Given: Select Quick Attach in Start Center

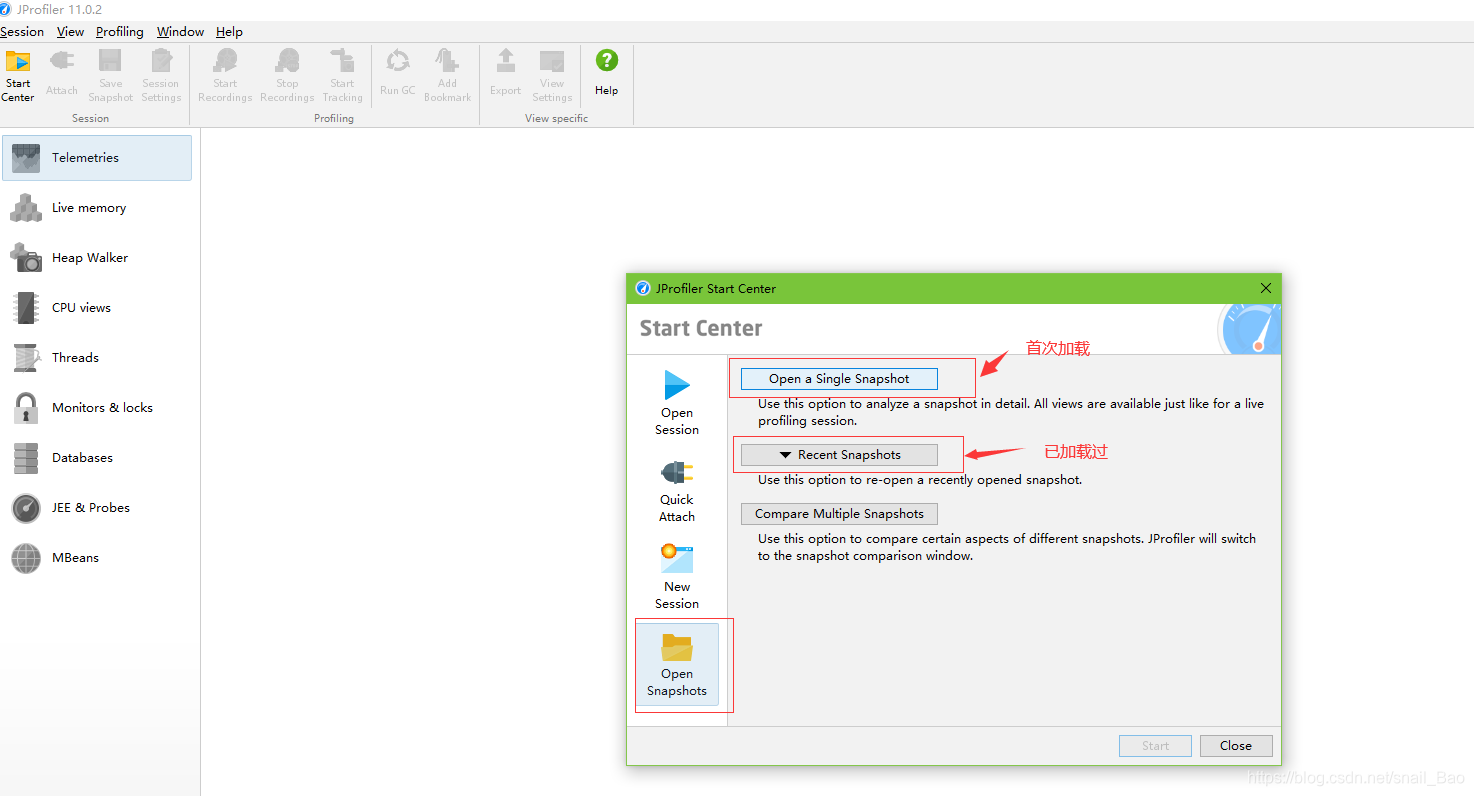Looking at the screenshot, I should (677, 490).
